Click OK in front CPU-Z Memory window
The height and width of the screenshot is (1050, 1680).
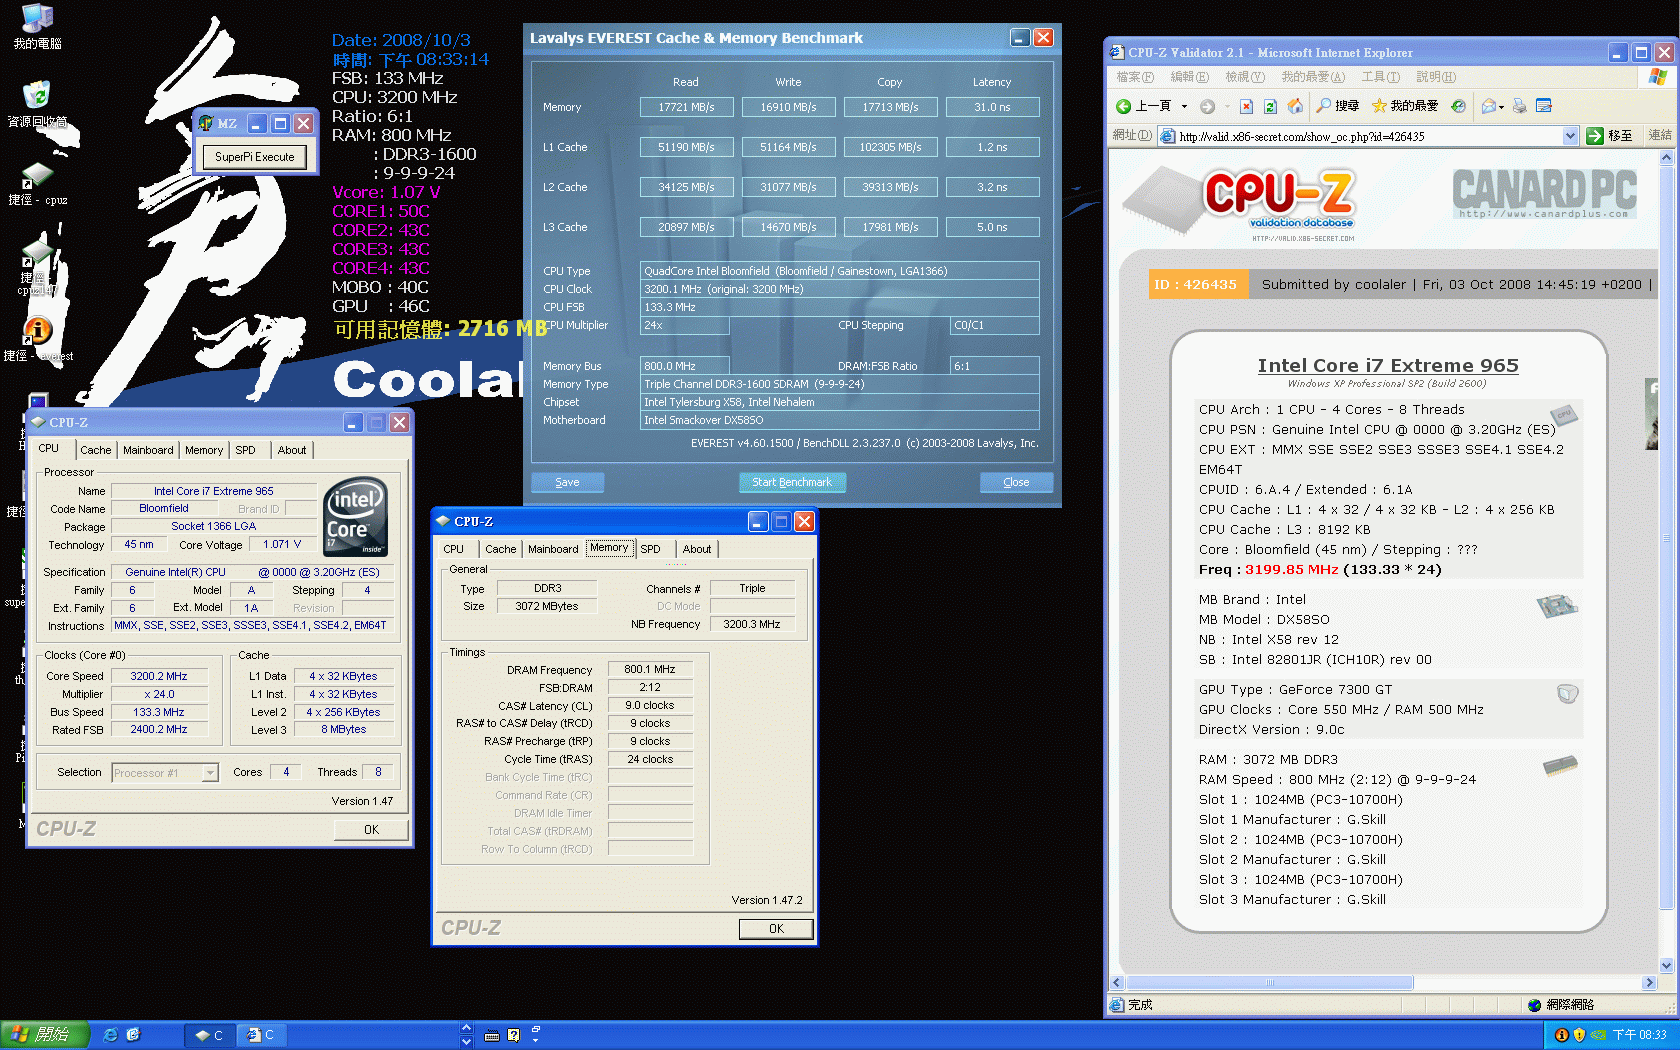click(777, 929)
